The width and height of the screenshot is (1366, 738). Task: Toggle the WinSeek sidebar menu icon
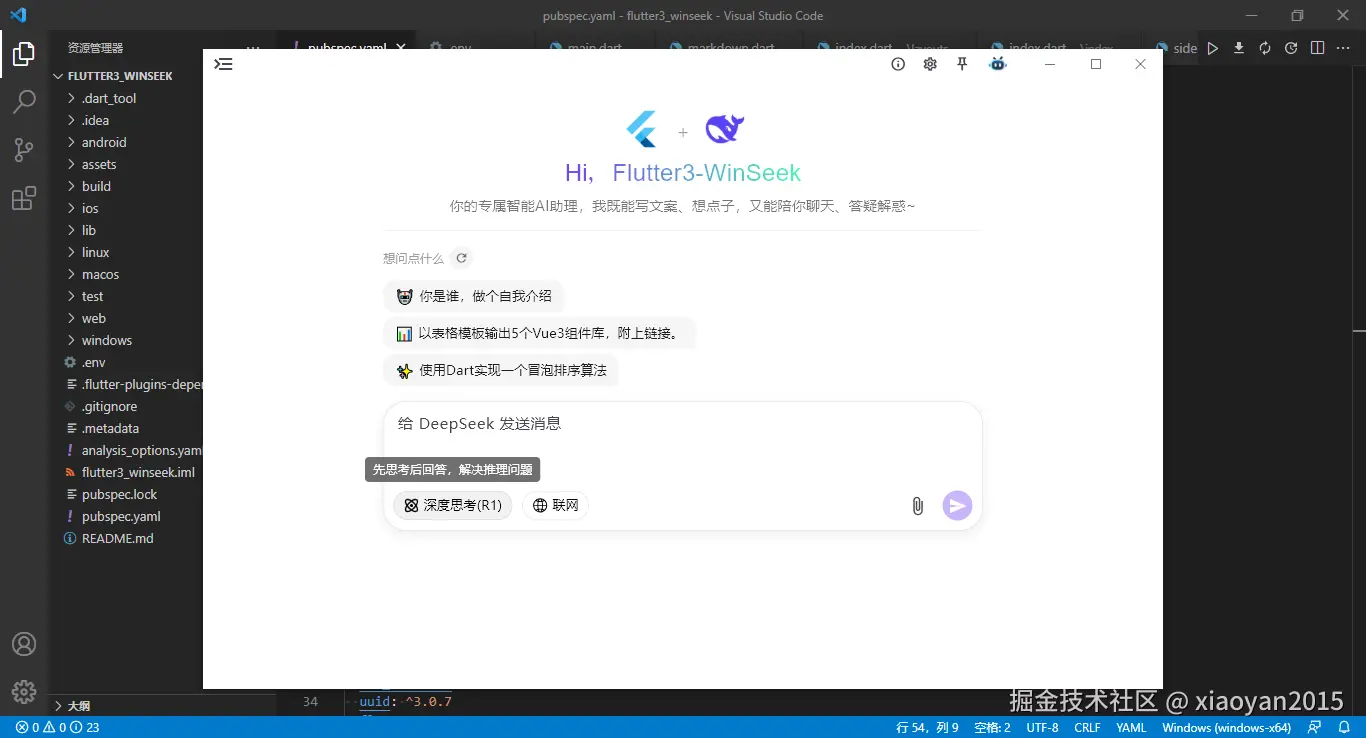tap(223, 64)
